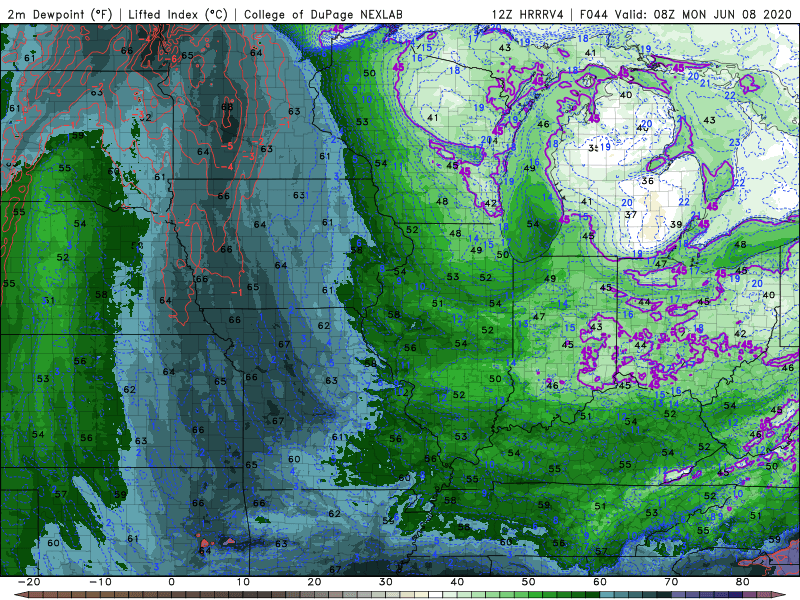Click the '0' colorbar scale label
800x600 pixels.
(x=171, y=582)
